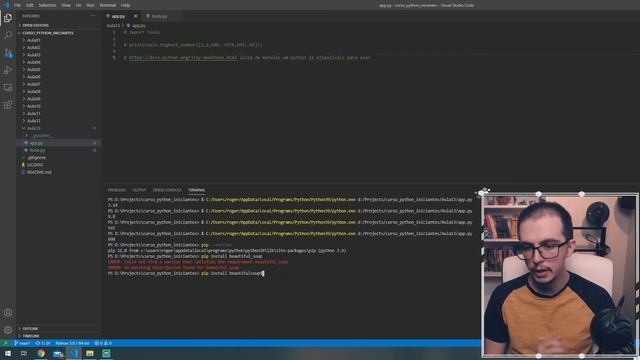Close the app.py editor tab
Image resolution: width=640 pixels, height=360 pixels.
click(x=136, y=16)
